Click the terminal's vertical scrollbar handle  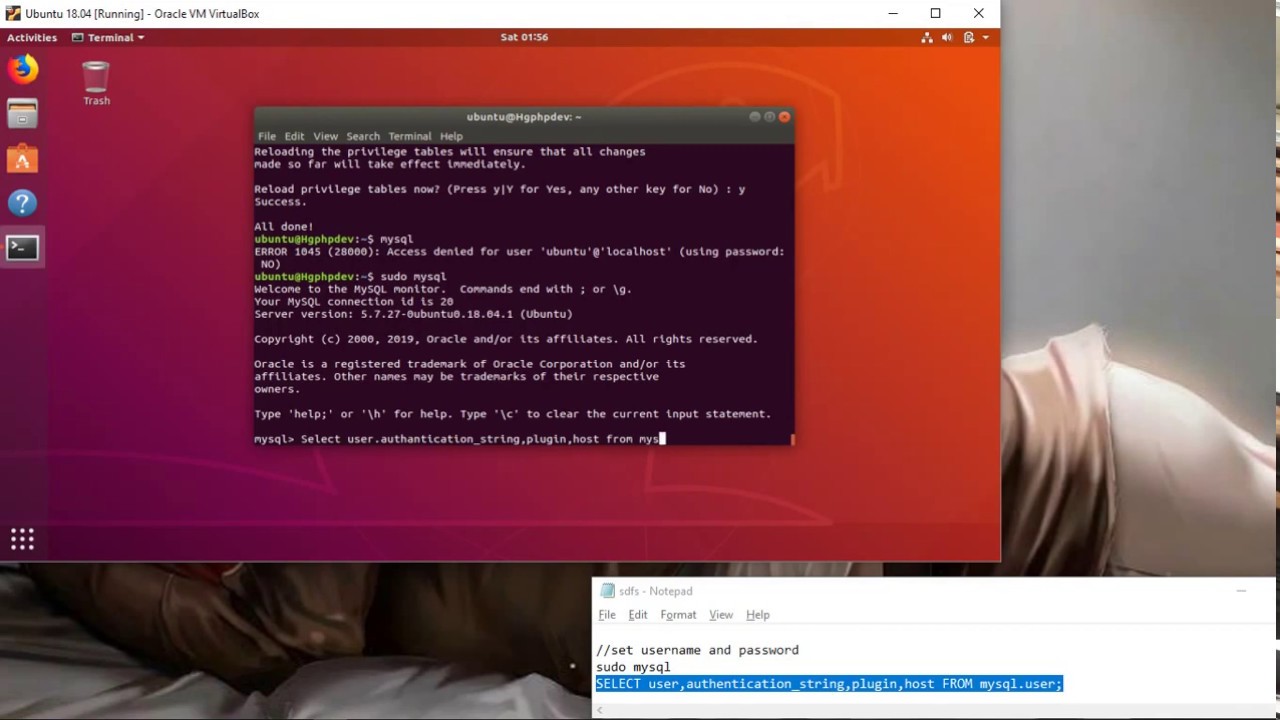(792, 438)
